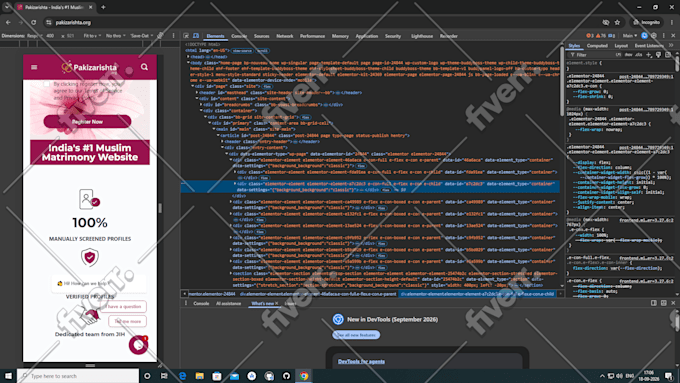Toggle the device toolbar emulation
The height and width of the screenshot is (383, 680).
click(x=196, y=36)
